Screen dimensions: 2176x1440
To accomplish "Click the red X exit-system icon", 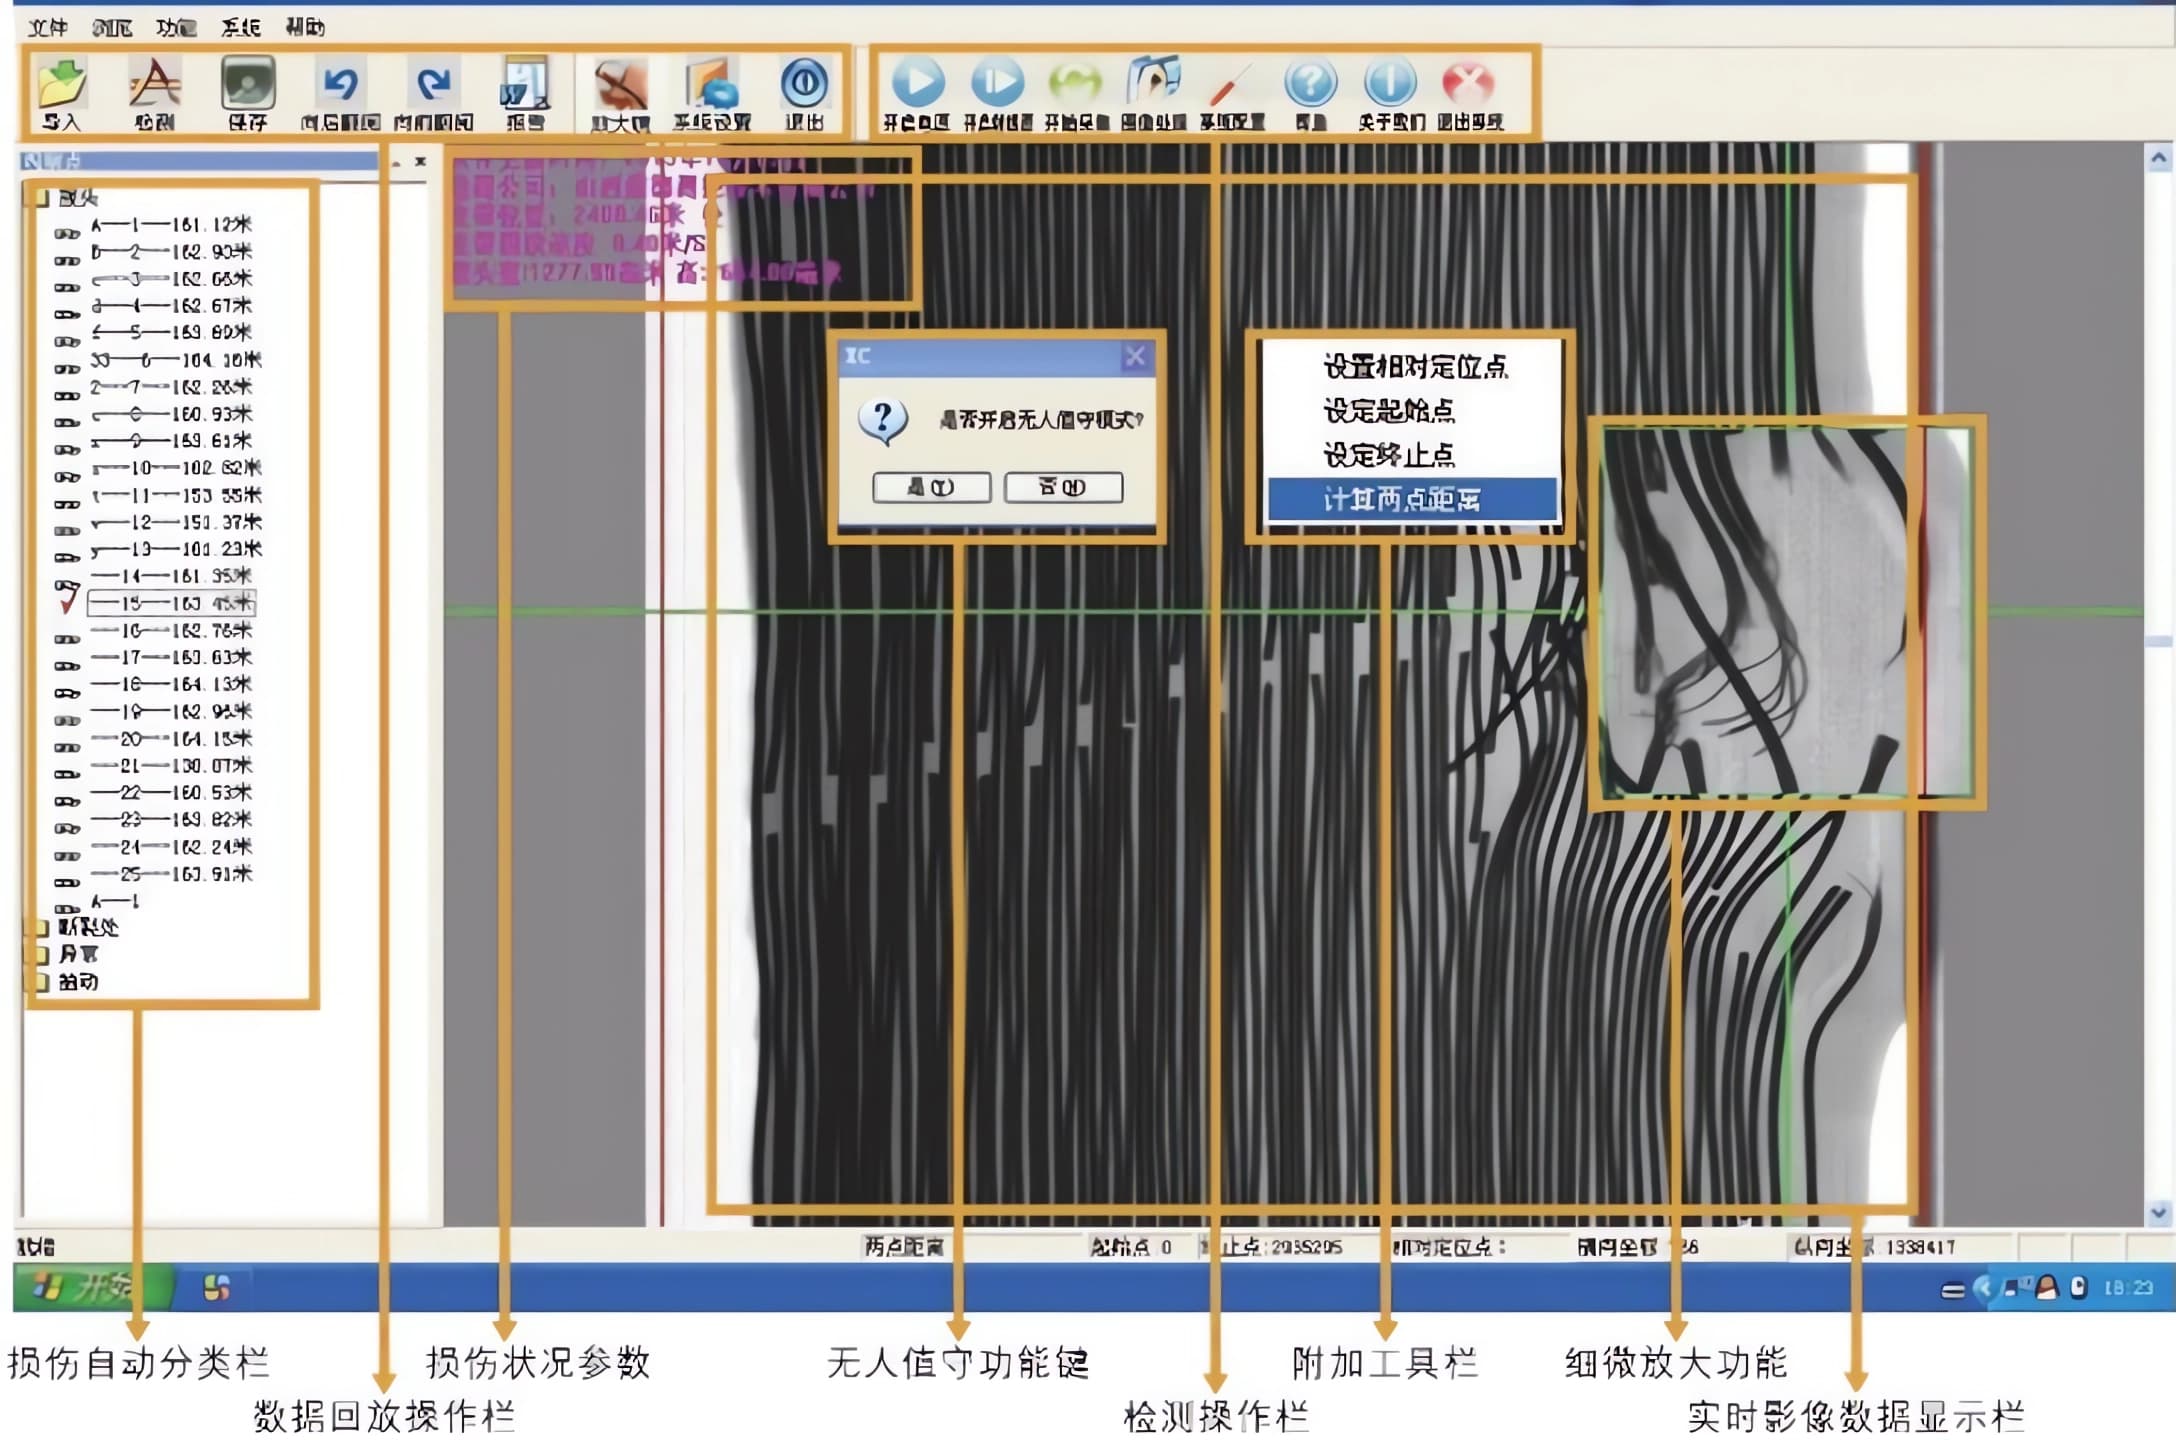I will [x=1468, y=84].
